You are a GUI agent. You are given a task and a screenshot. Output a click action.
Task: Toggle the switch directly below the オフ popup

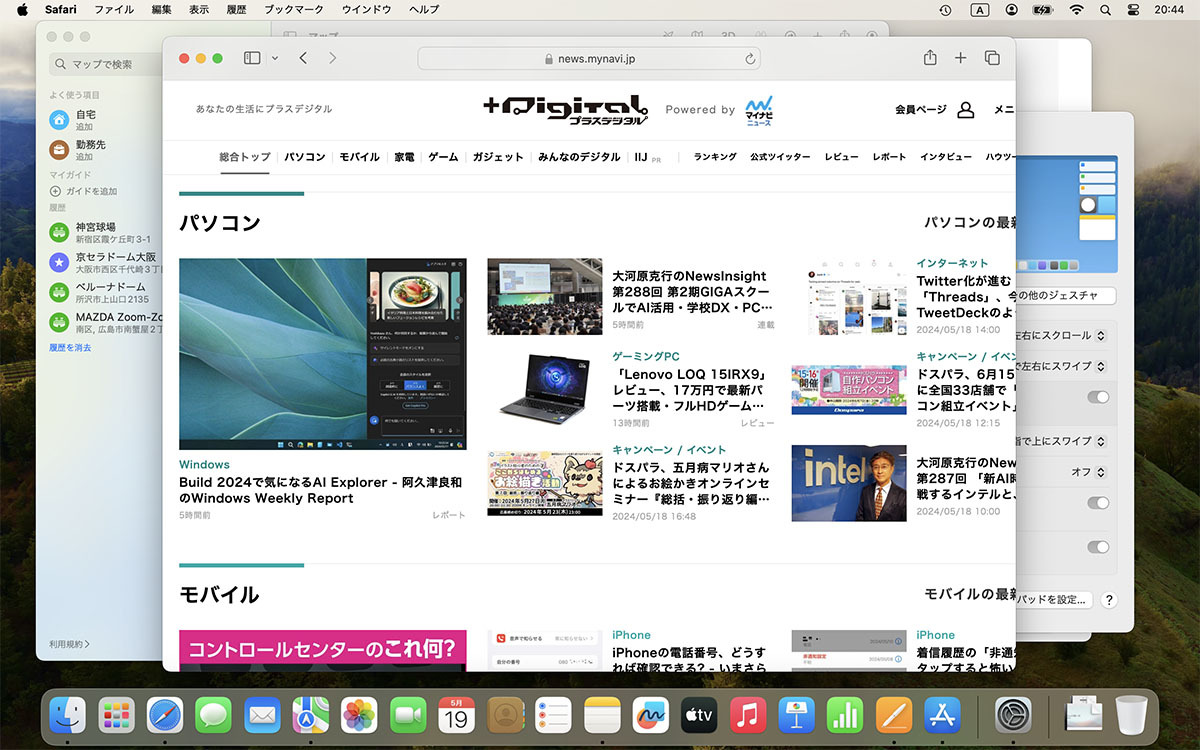pyautogui.click(x=1098, y=503)
